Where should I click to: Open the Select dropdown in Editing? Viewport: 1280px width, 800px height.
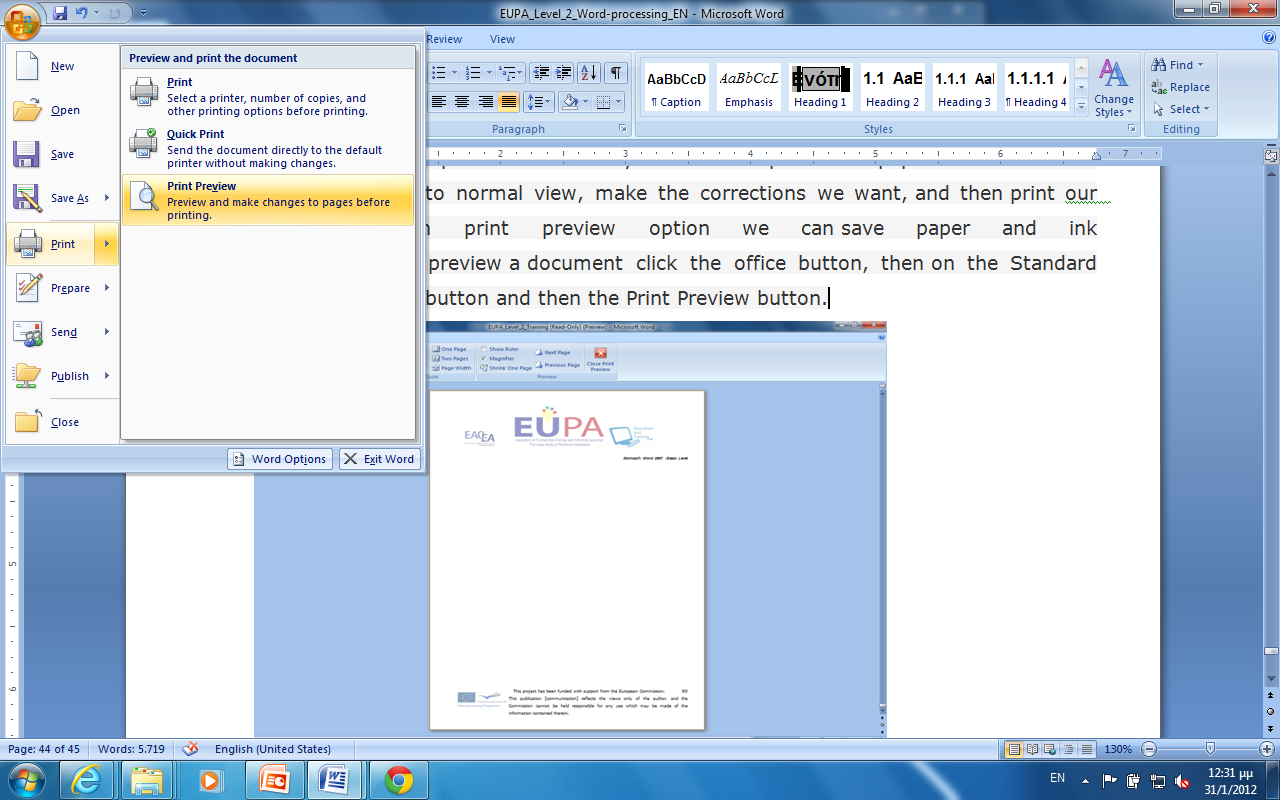1180,109
